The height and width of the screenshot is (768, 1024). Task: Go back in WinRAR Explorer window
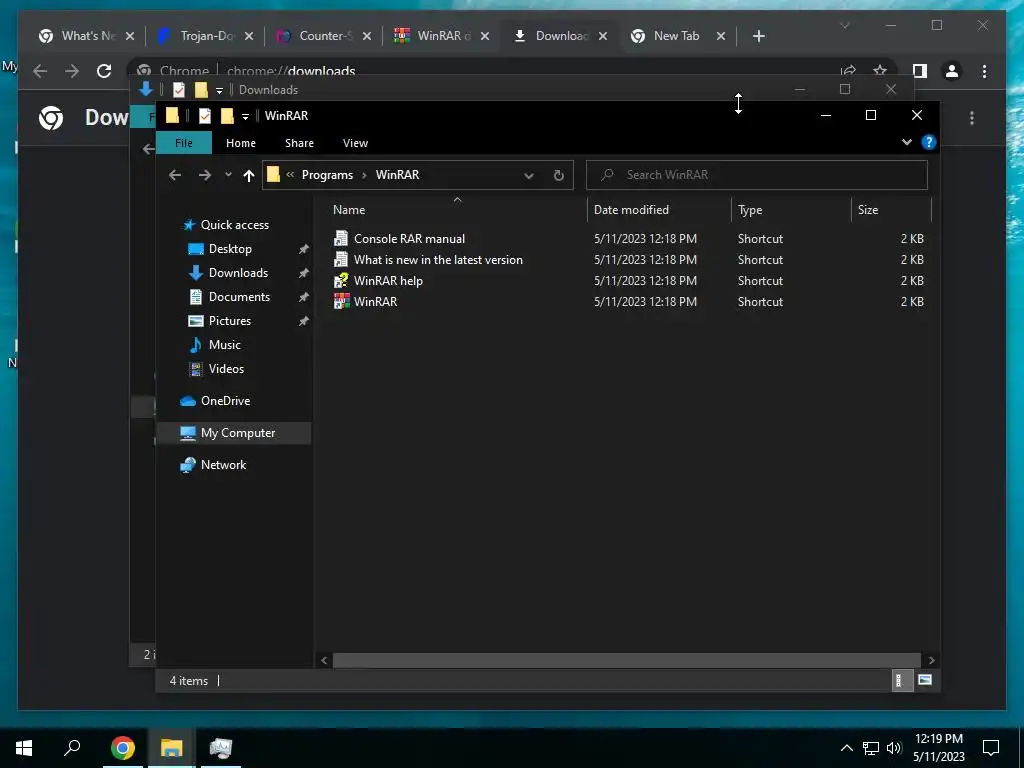(x=174, y=175)
